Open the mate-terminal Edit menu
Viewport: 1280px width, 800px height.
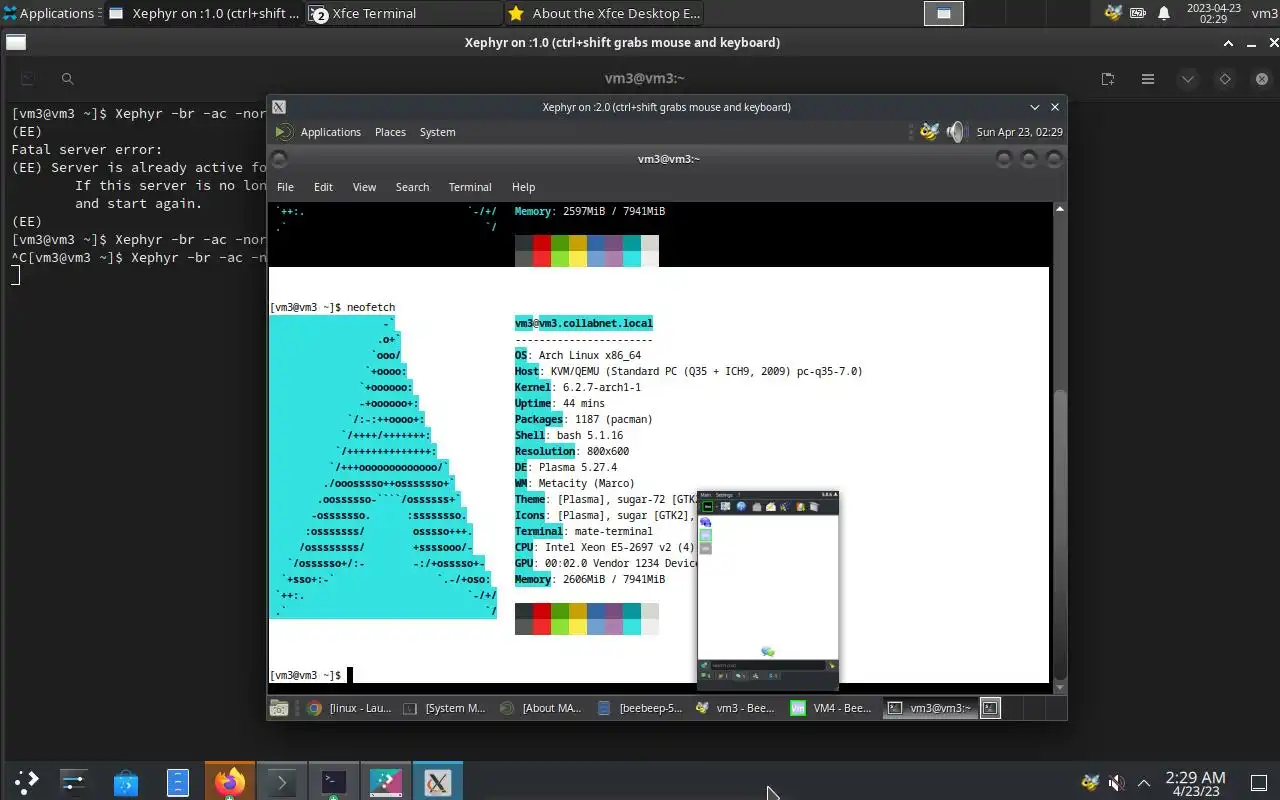[323, 187]
